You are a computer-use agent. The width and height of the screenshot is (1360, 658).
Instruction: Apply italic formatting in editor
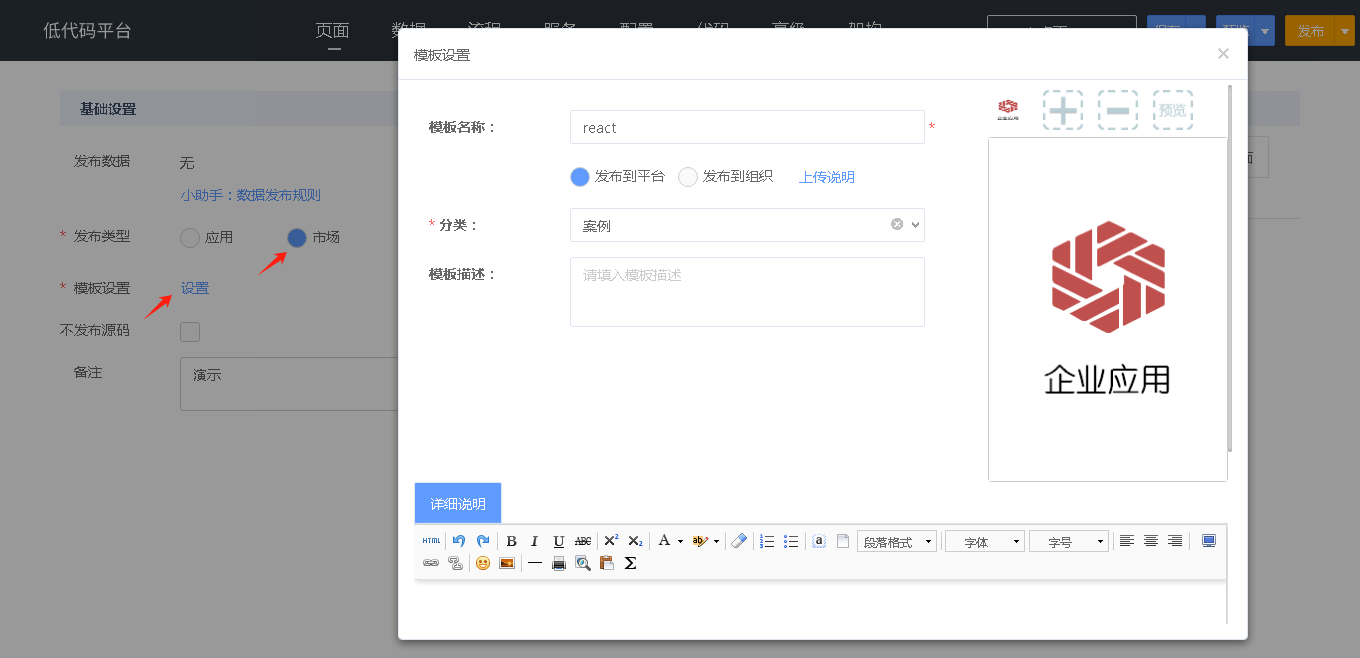coord(535,541)
